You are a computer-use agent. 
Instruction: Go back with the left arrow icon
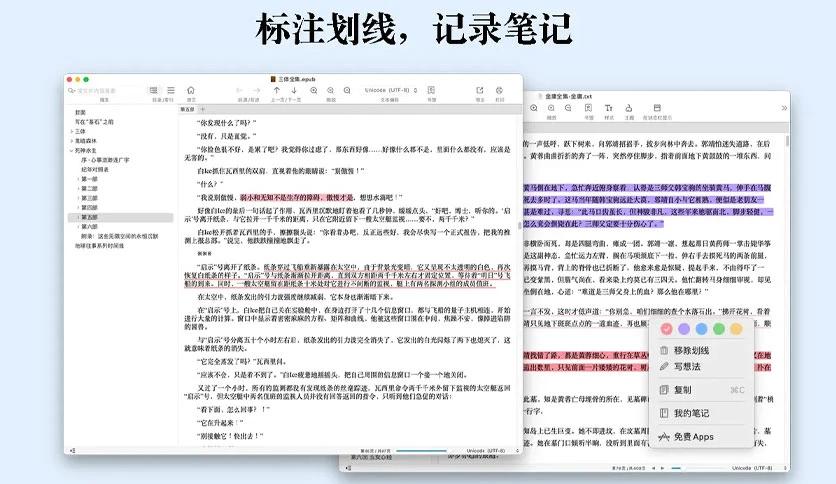pos(239,90)
